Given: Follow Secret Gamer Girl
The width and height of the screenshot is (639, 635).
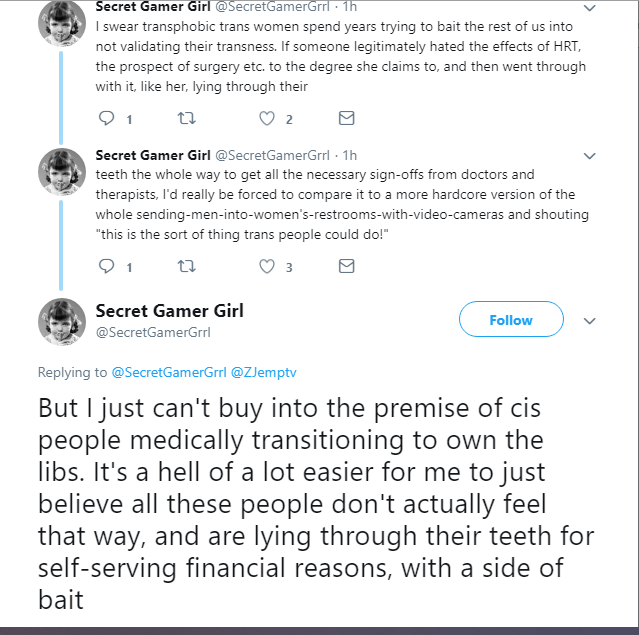Looking at the screenshot, I should point(511,319).
